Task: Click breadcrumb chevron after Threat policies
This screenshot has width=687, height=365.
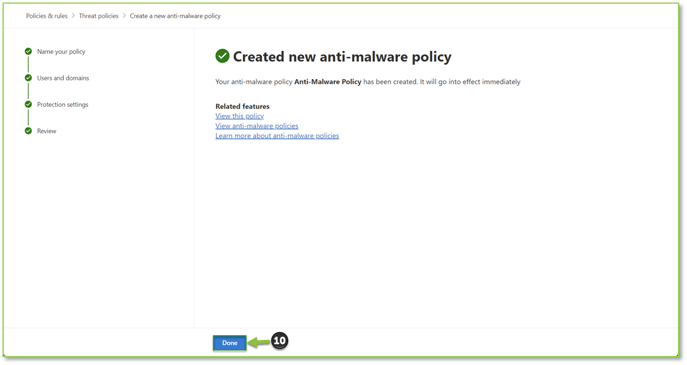Action: point(124,16)
